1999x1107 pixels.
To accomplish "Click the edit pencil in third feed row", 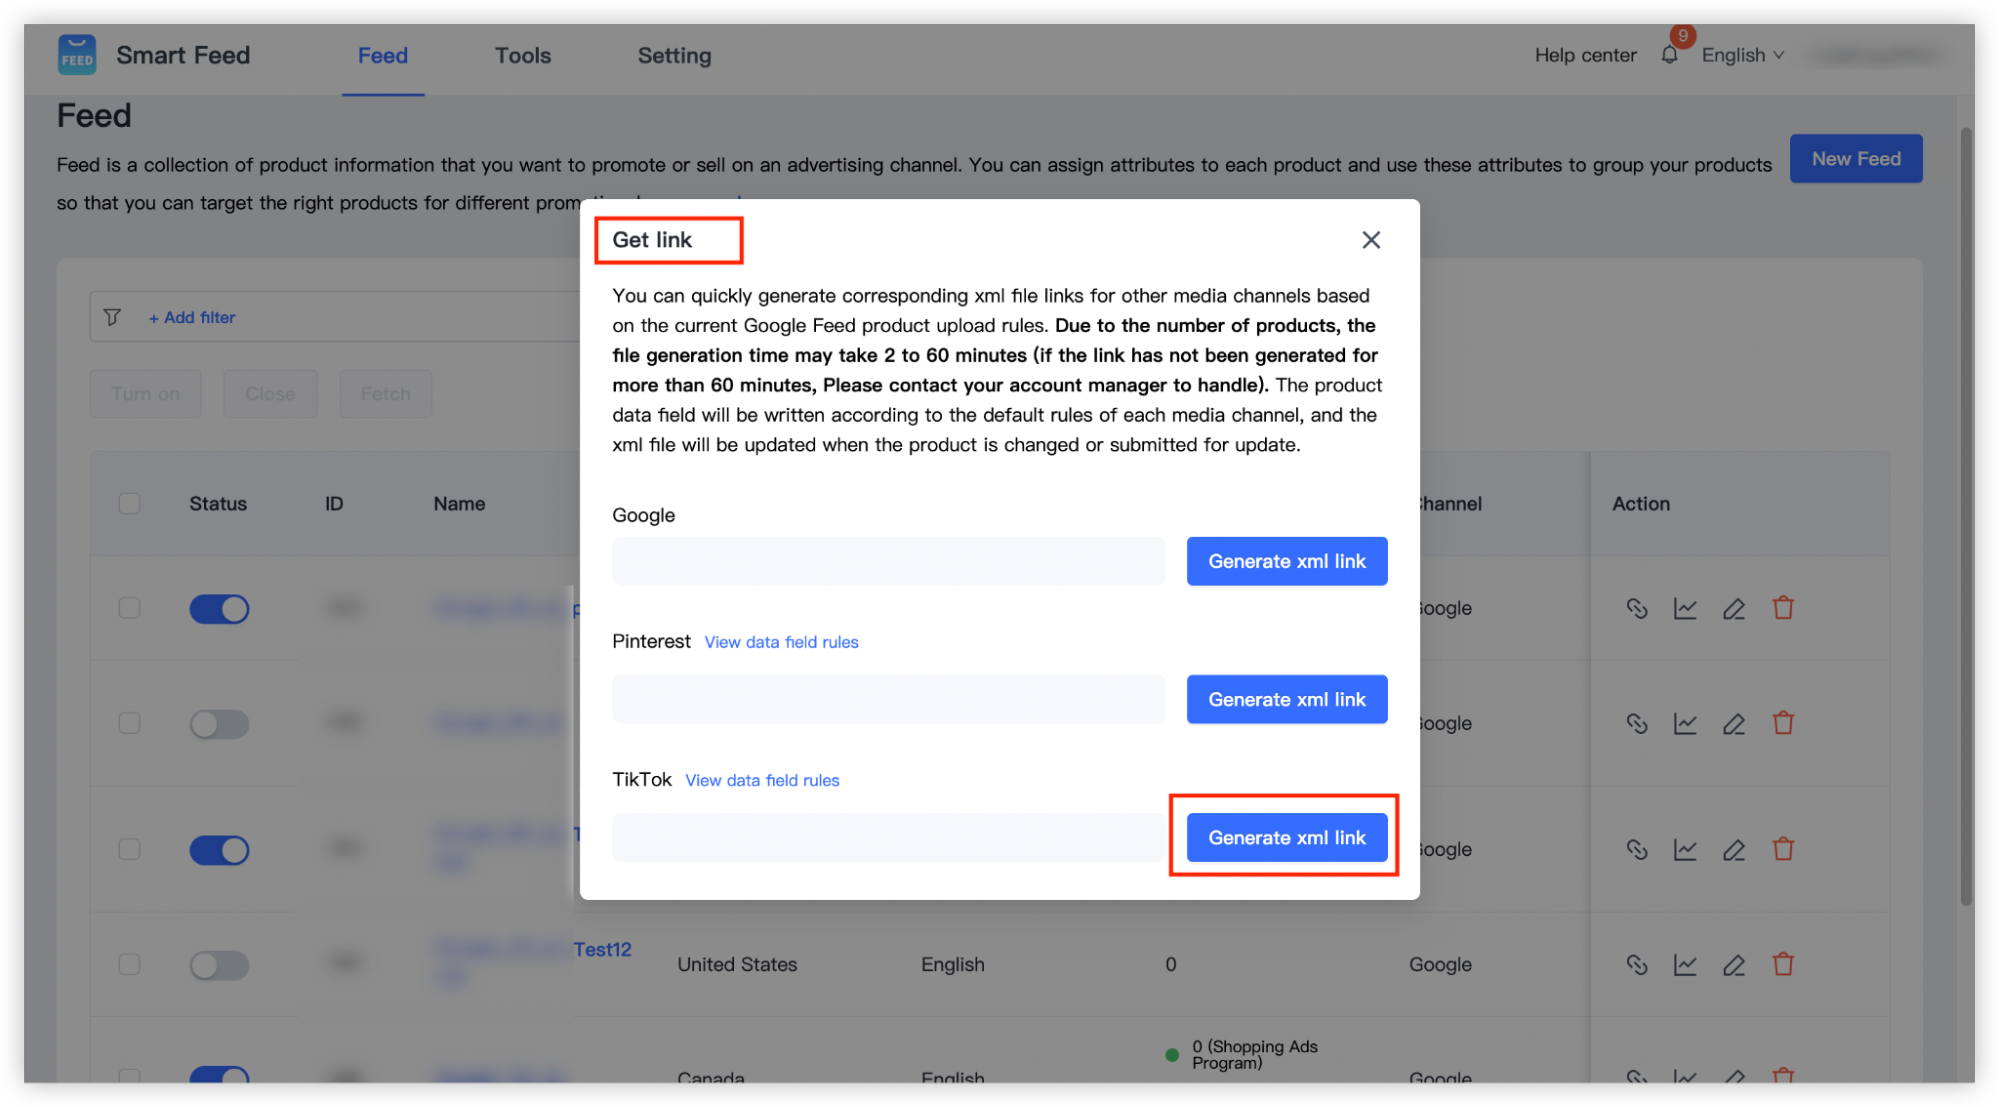I will pyautogui.click(x=1734, y=849).
